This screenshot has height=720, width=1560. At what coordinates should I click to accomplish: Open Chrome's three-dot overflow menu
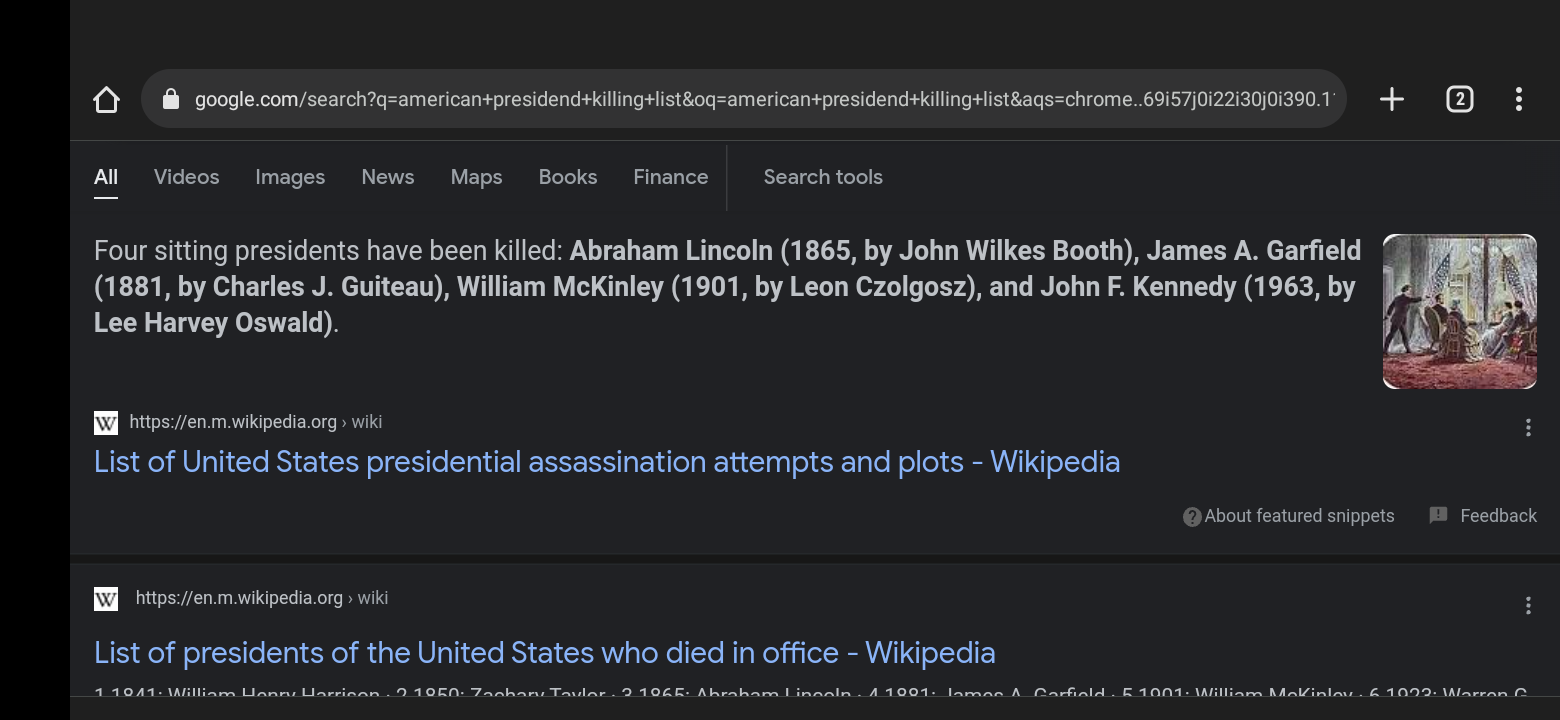[x=1518, y=99]
